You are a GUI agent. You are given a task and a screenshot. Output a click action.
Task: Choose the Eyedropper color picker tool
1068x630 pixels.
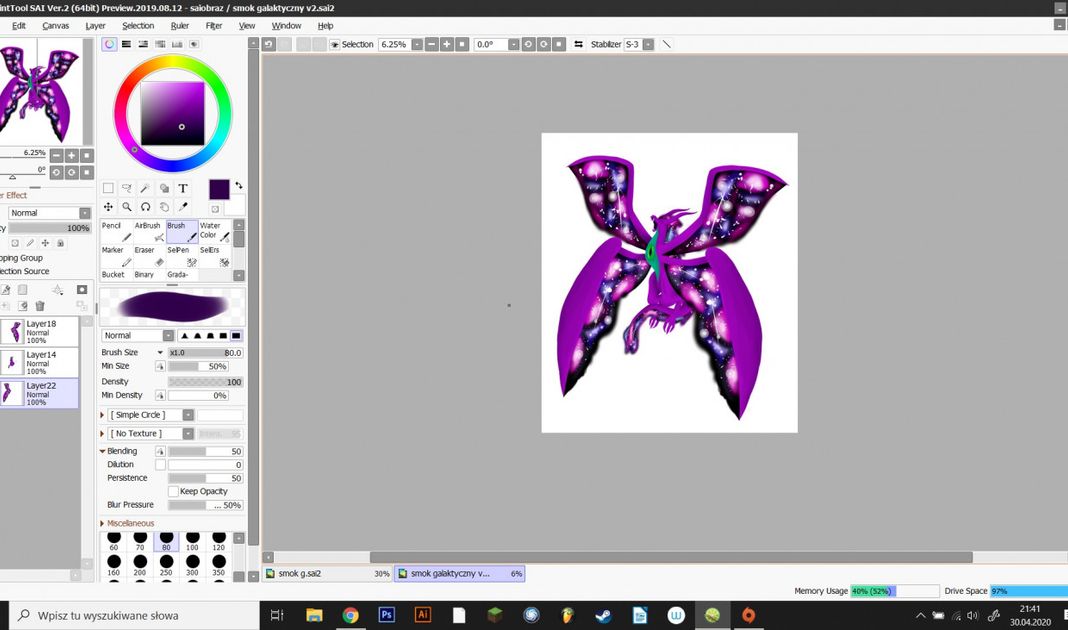(183, 207)
